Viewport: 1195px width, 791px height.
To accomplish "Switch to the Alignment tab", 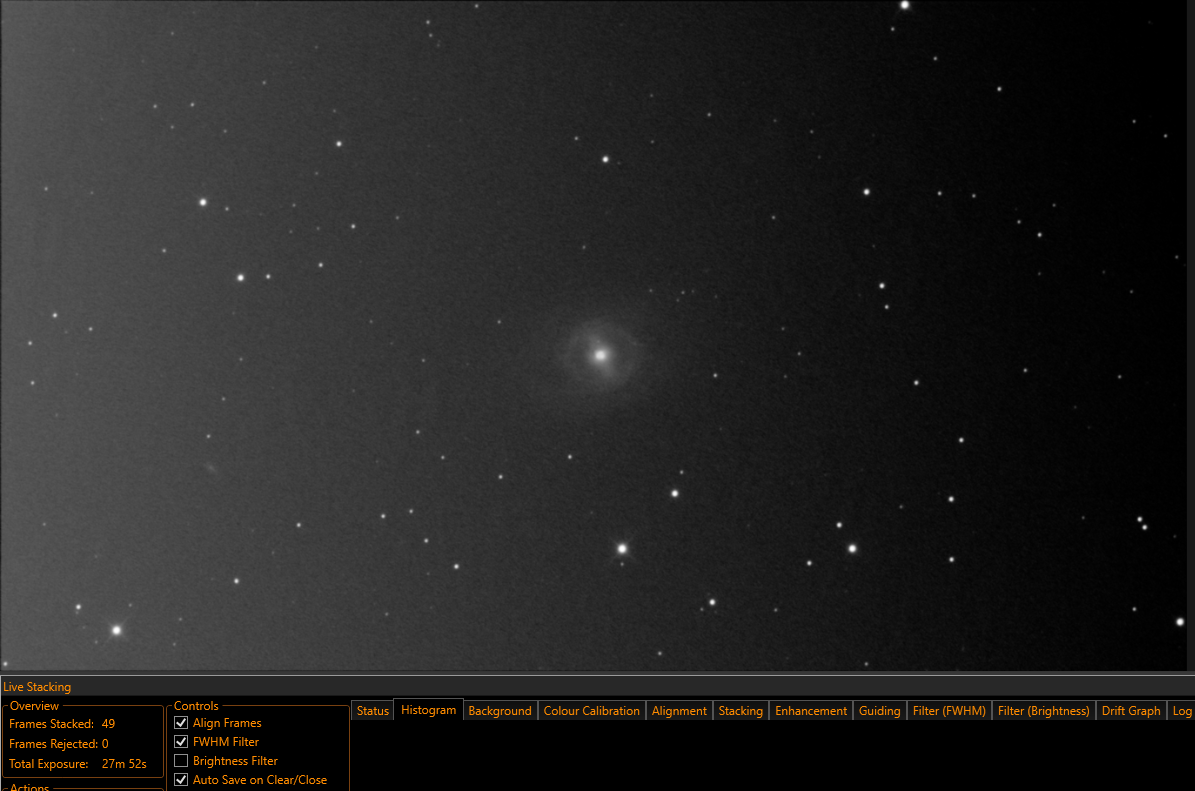I will pos(679,710).
